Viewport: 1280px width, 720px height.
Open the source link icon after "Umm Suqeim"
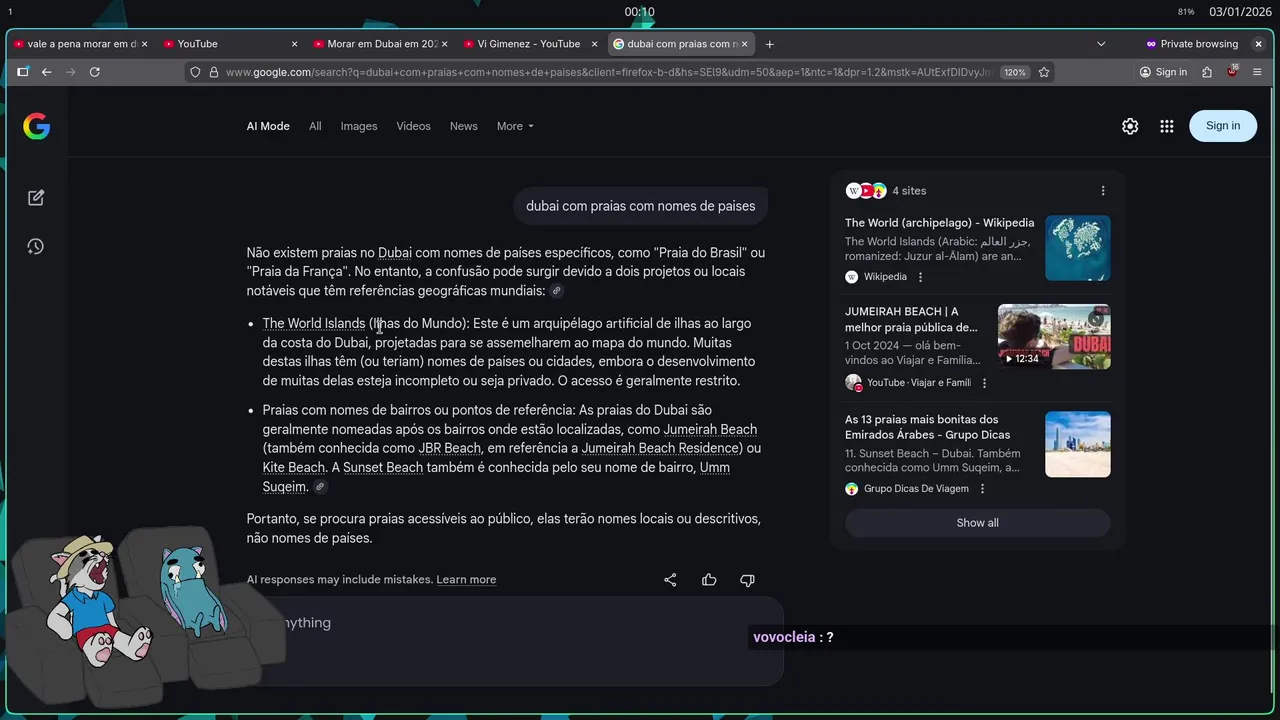click(320, 487)
